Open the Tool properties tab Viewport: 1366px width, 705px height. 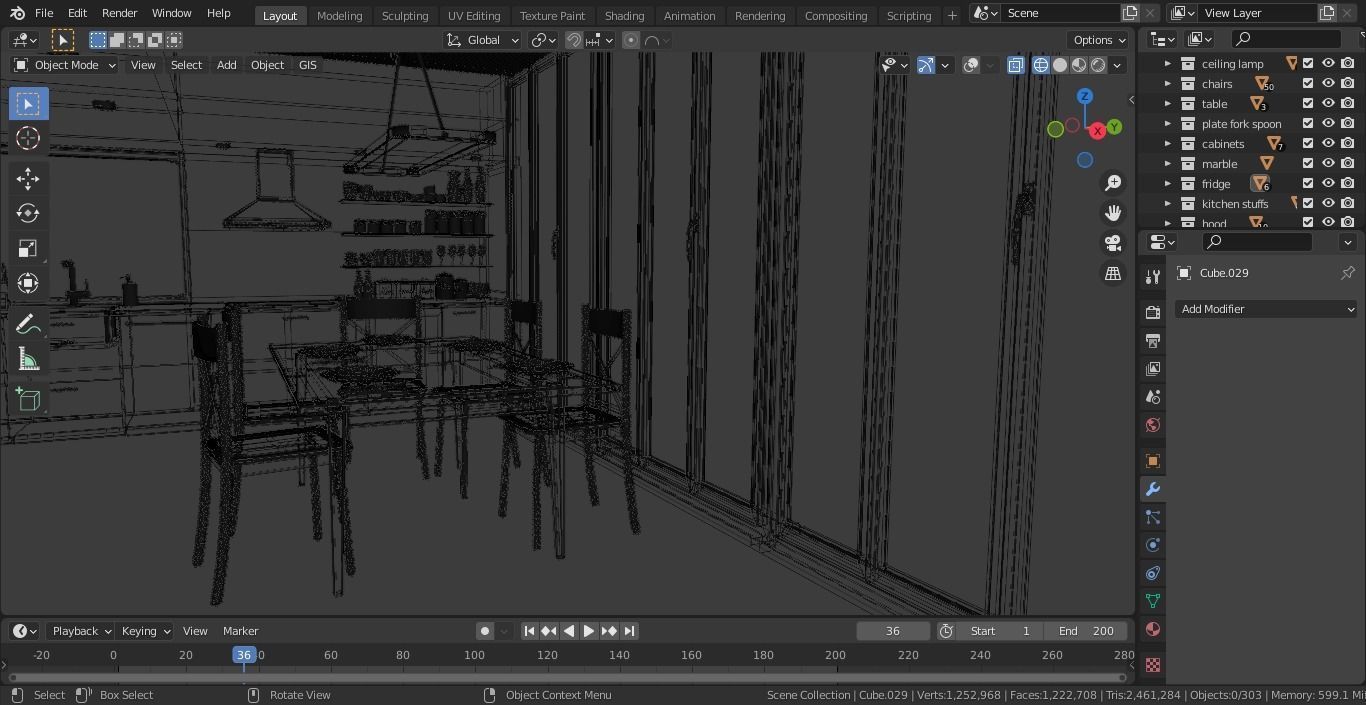tap(1153, 277)
